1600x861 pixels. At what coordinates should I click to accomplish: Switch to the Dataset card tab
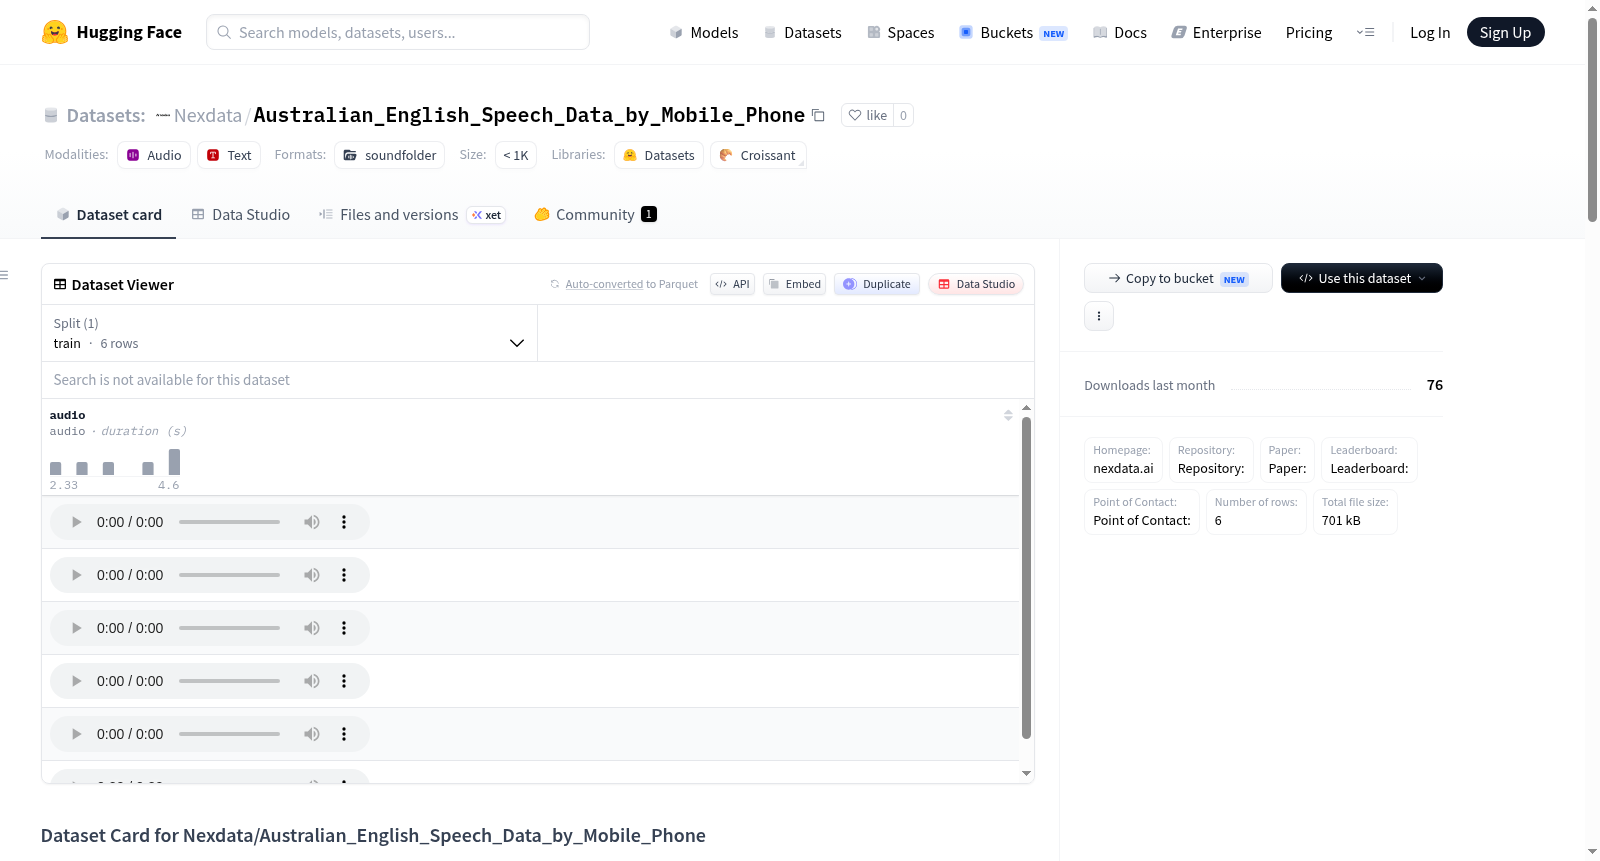click(108, 214)
